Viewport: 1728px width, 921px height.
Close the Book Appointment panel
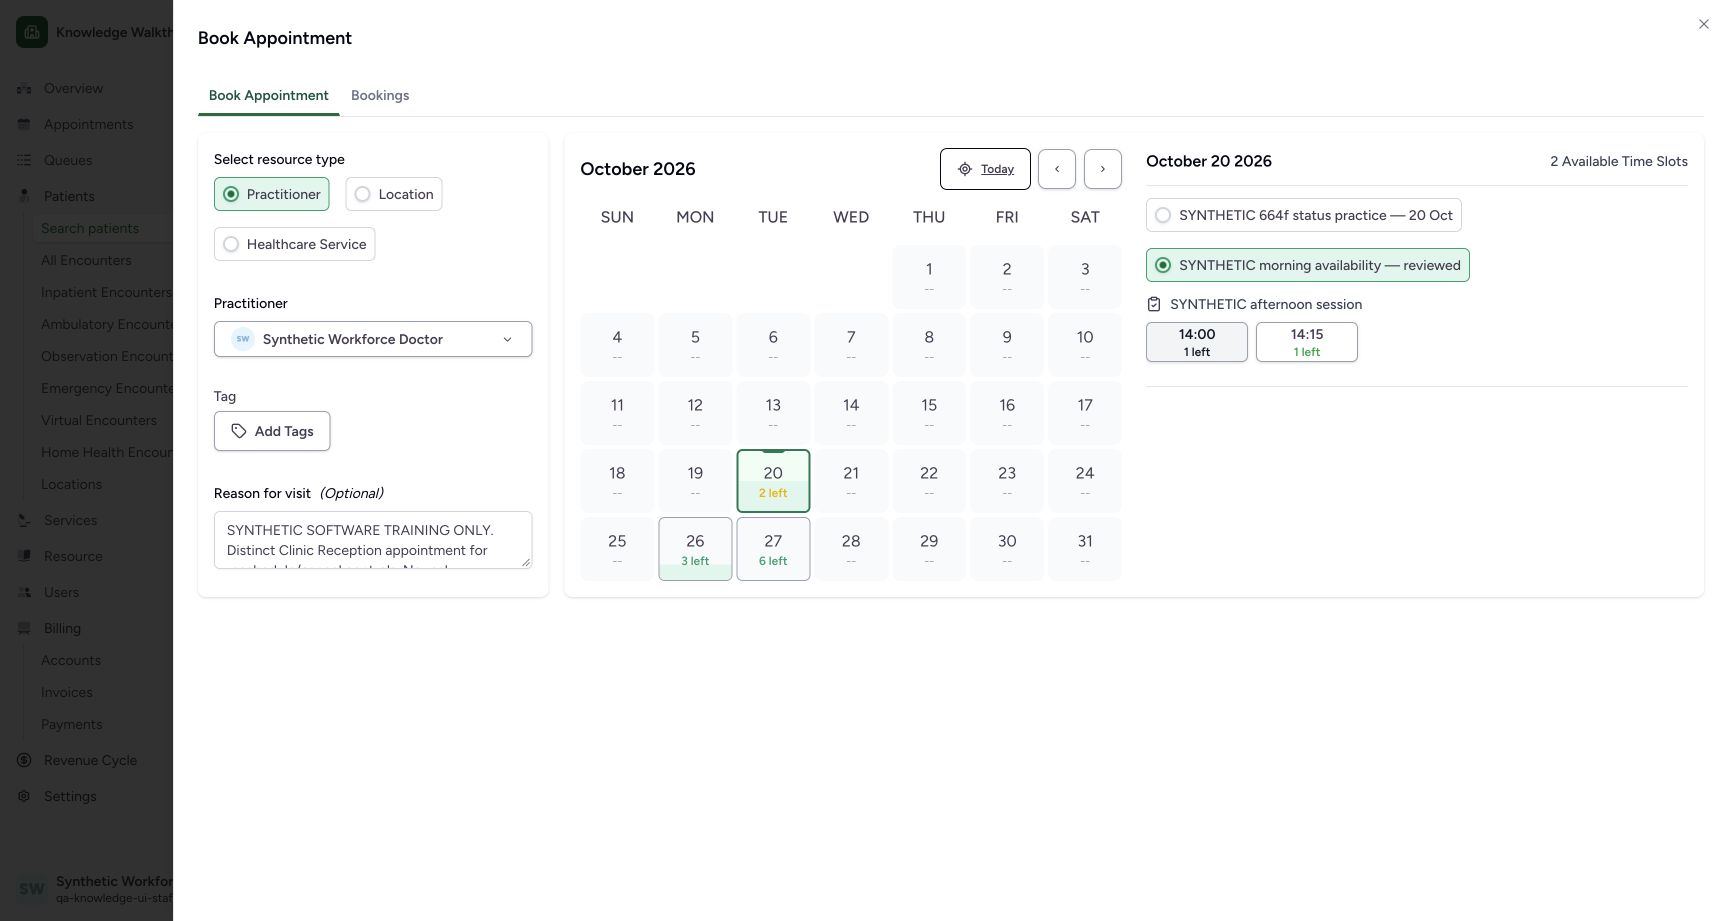point(1703,24)
